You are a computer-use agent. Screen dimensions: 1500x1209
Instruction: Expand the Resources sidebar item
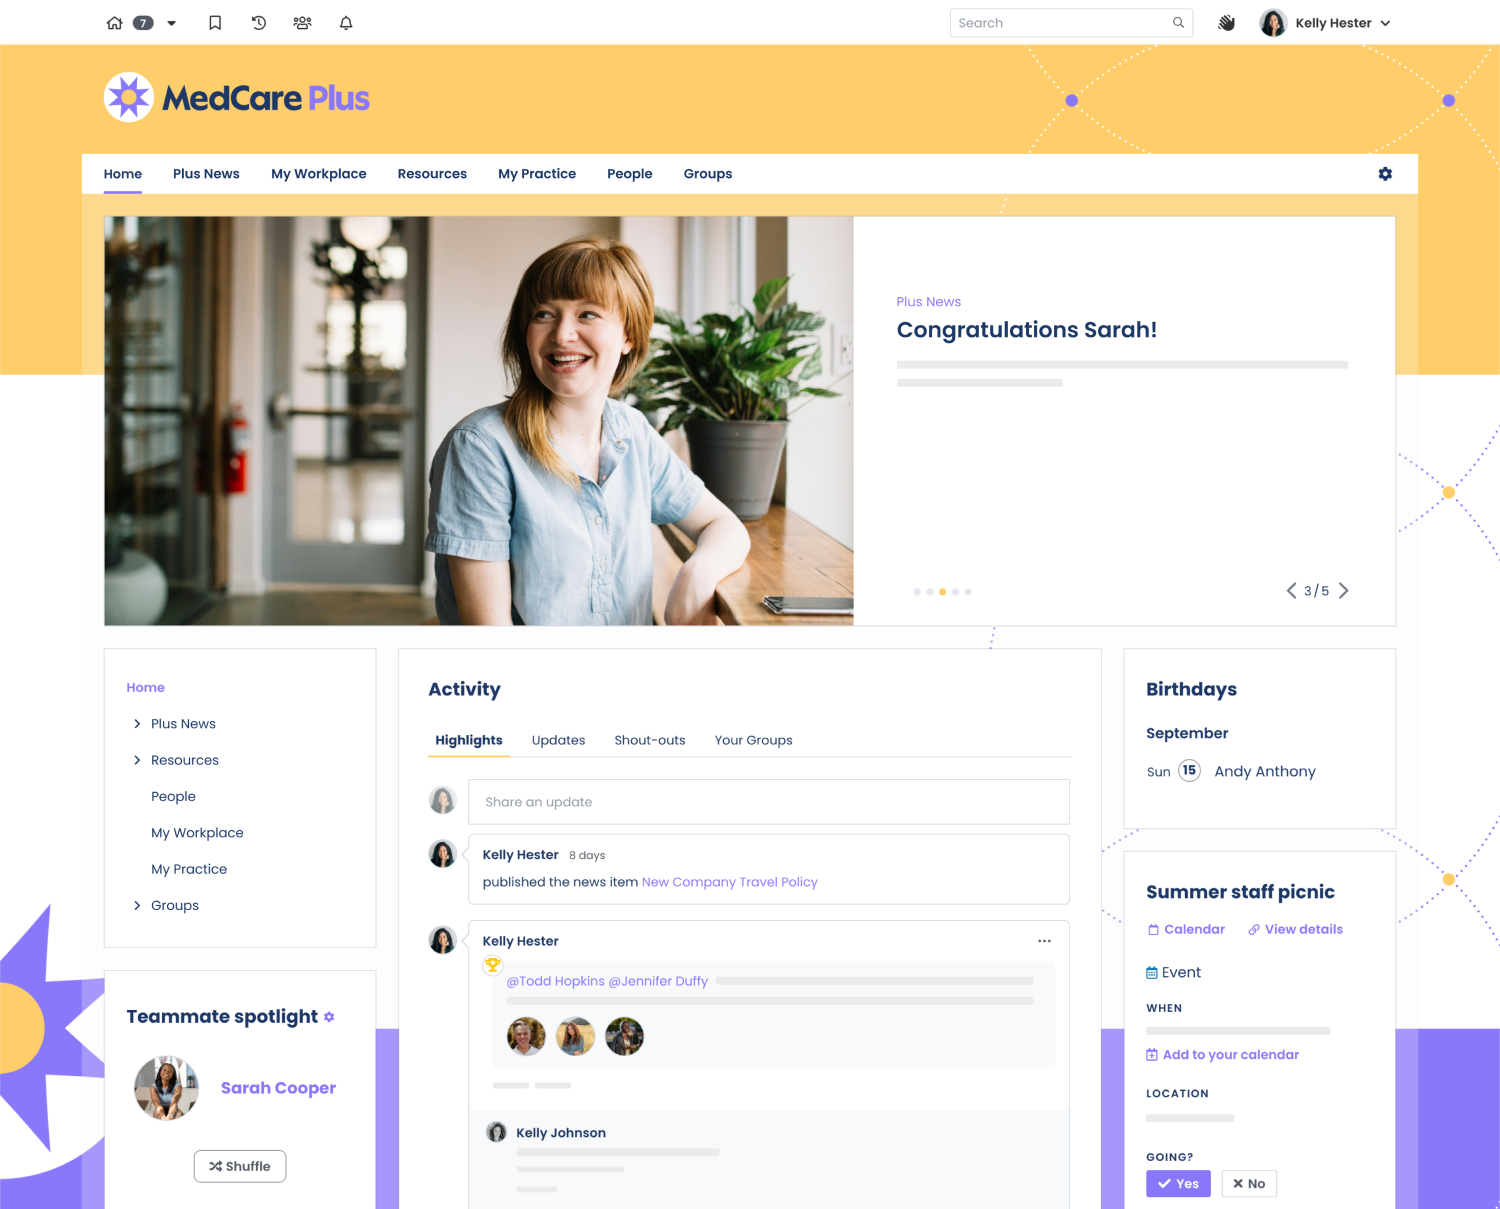(137, 760)
